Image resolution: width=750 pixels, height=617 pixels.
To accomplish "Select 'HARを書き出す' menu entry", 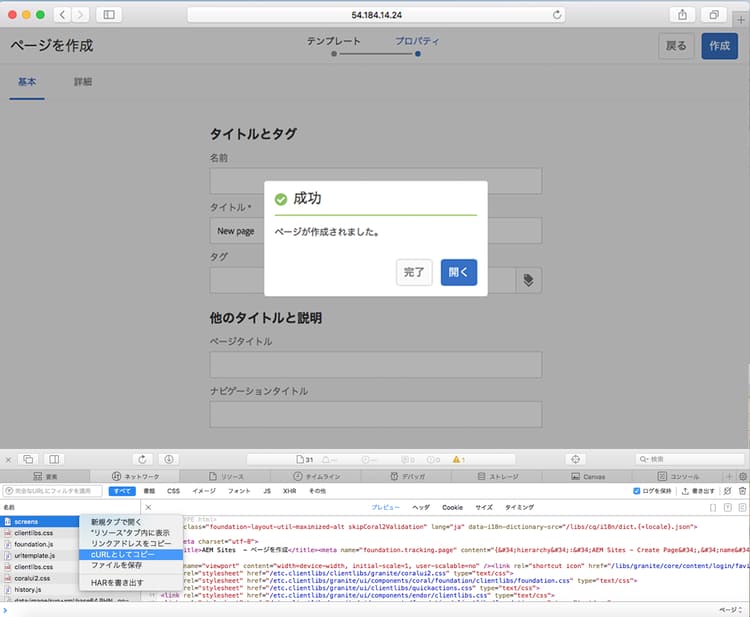I will [131, 583].
